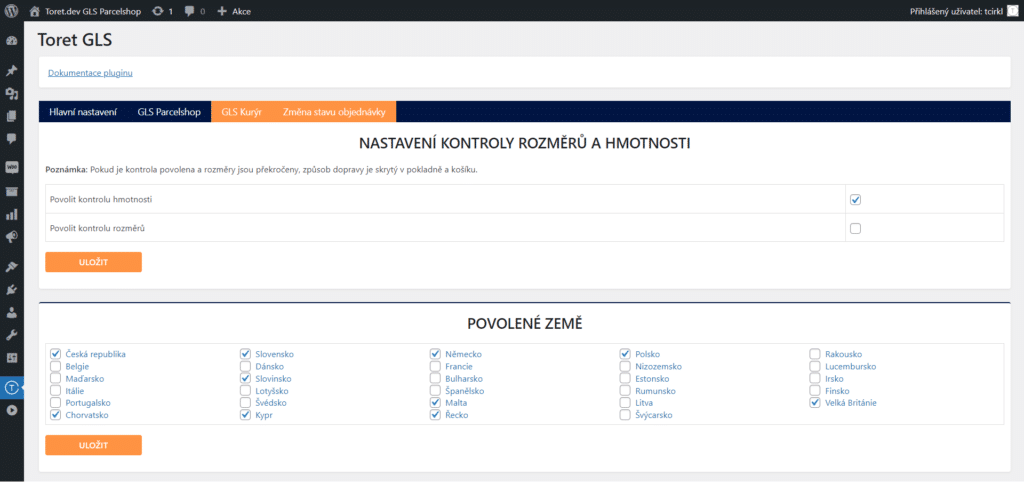Open Comments from the sidebar speech bubble icon
Screen dimensions: 1024x482
(x=11, y=138)
